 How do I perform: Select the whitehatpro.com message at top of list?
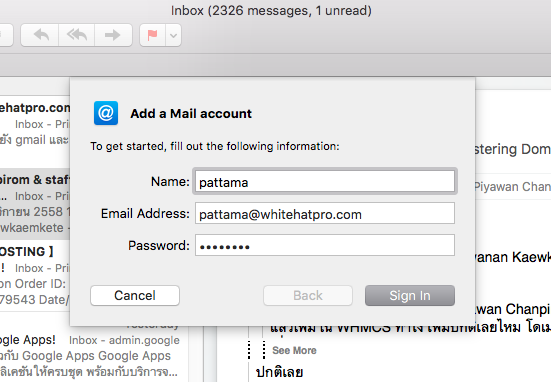pyautogui.click(x=35, y=123)
